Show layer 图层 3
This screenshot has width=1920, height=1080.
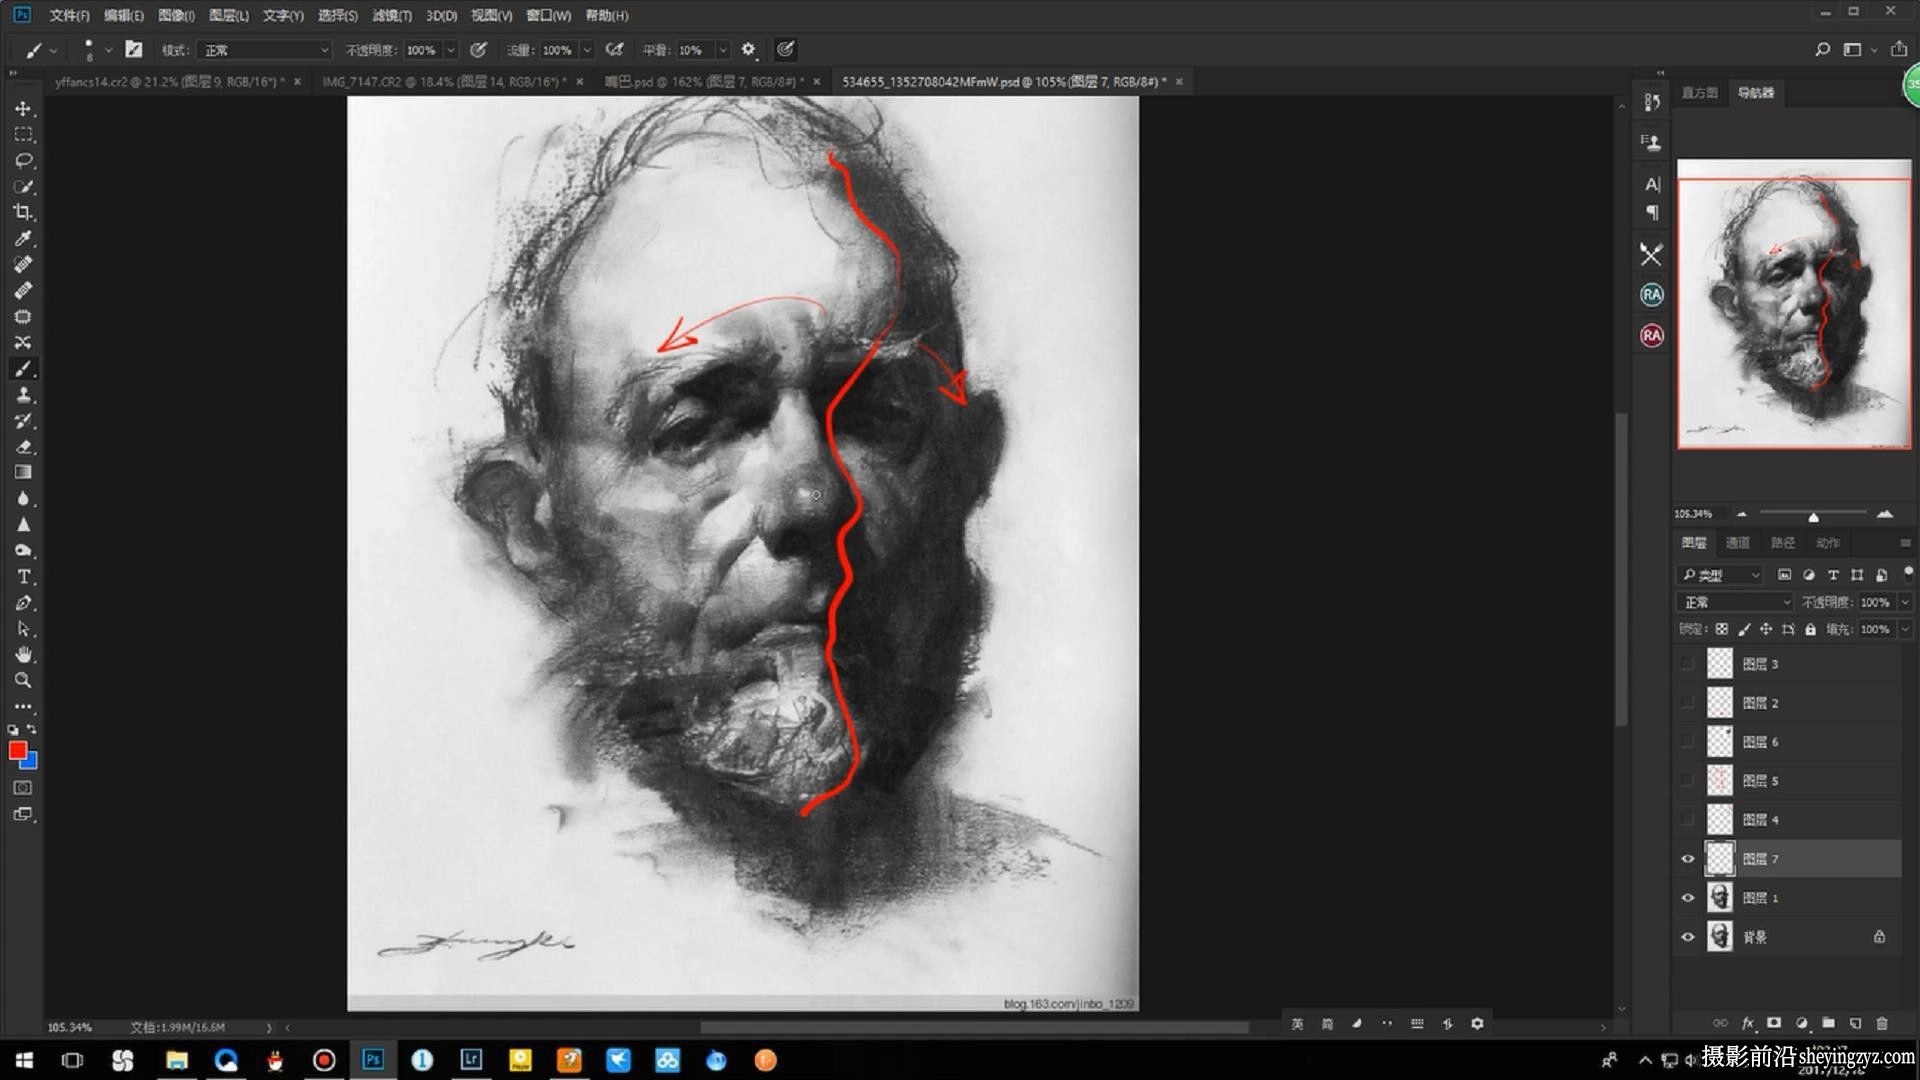[x=1688, y=664]
